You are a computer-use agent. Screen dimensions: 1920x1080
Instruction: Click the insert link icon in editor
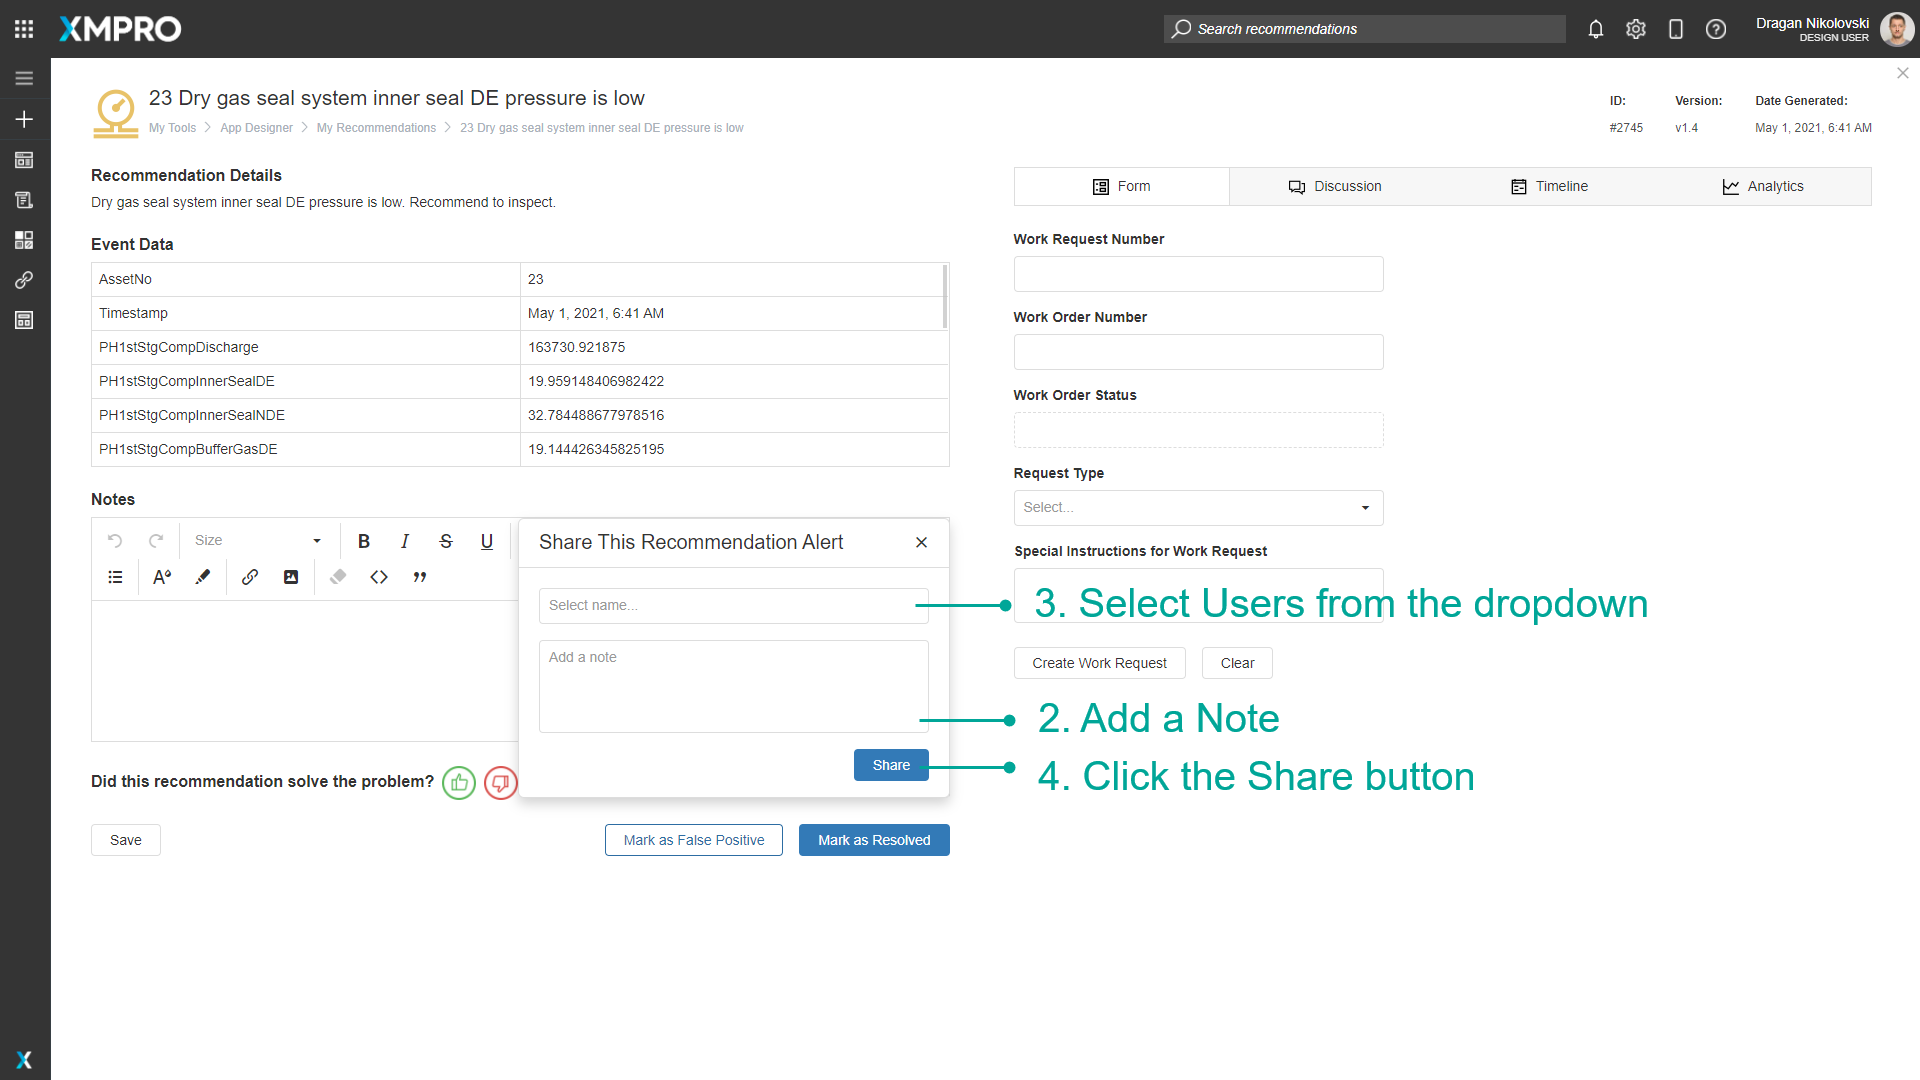coord(250,577)
